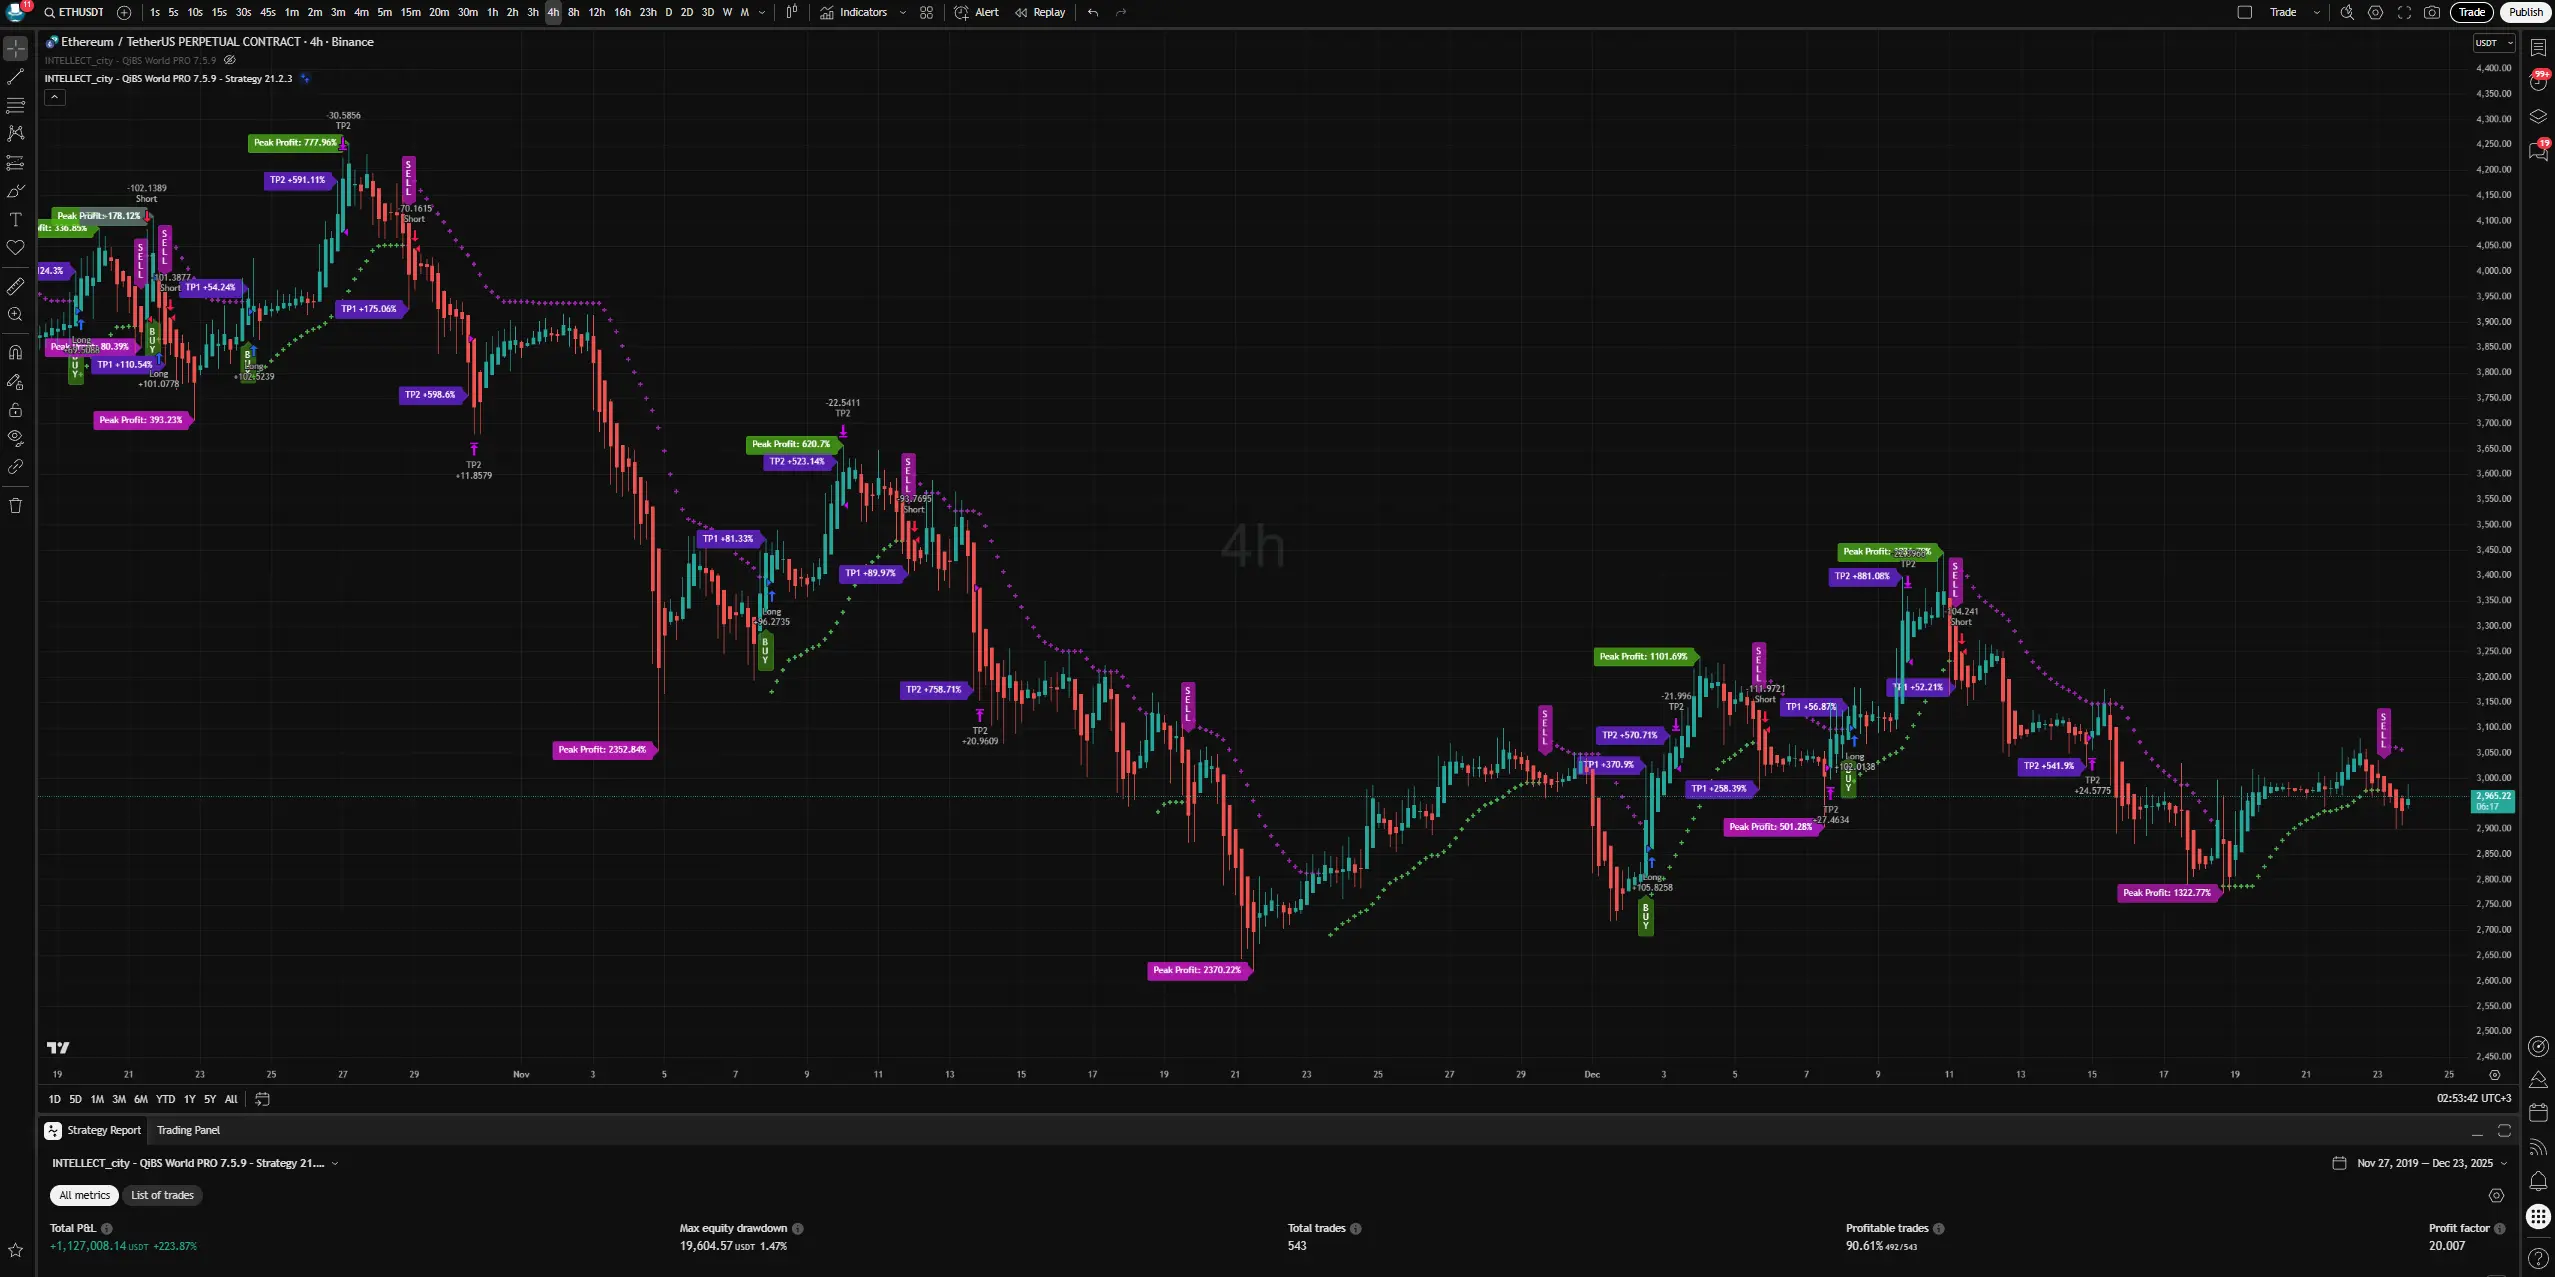Viewport: 2555px width, 1277px height.
Task: Toggle the lock all drawings tool
Action: 15,410
